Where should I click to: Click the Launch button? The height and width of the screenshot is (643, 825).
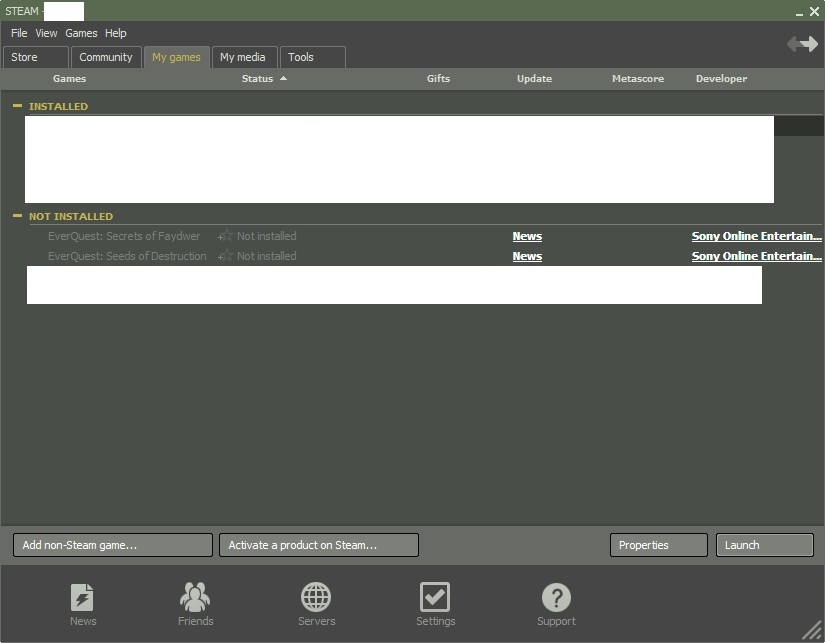pos(764,545)
